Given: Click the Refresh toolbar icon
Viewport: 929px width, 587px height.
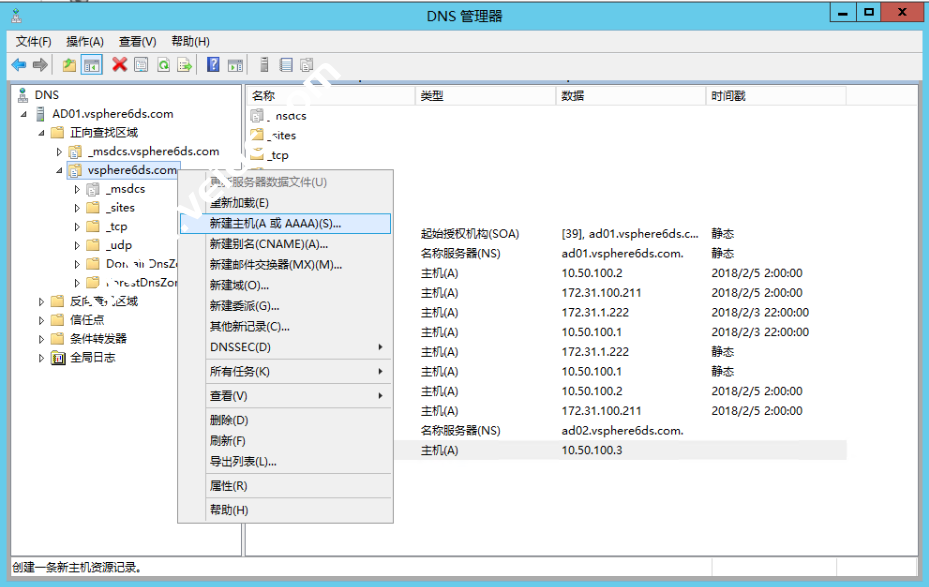Looking at the screenshot, I should pos(163,64).
